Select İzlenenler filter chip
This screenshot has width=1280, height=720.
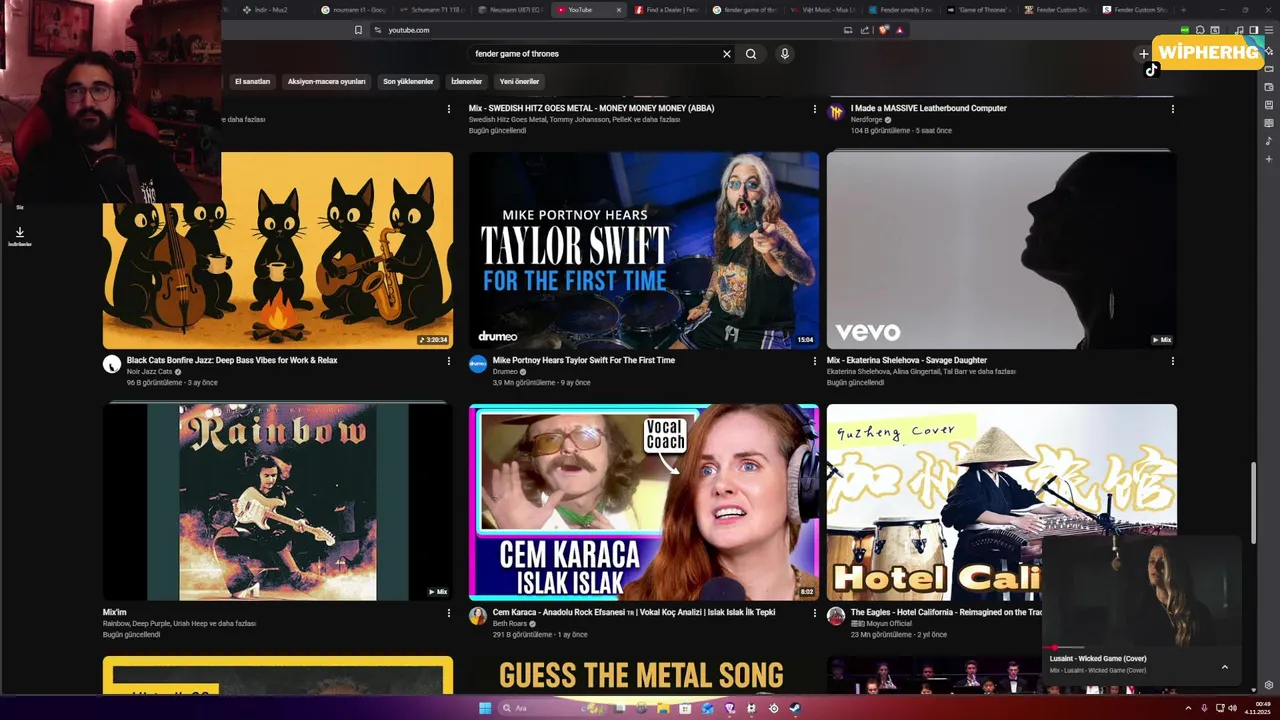(467, 82)
